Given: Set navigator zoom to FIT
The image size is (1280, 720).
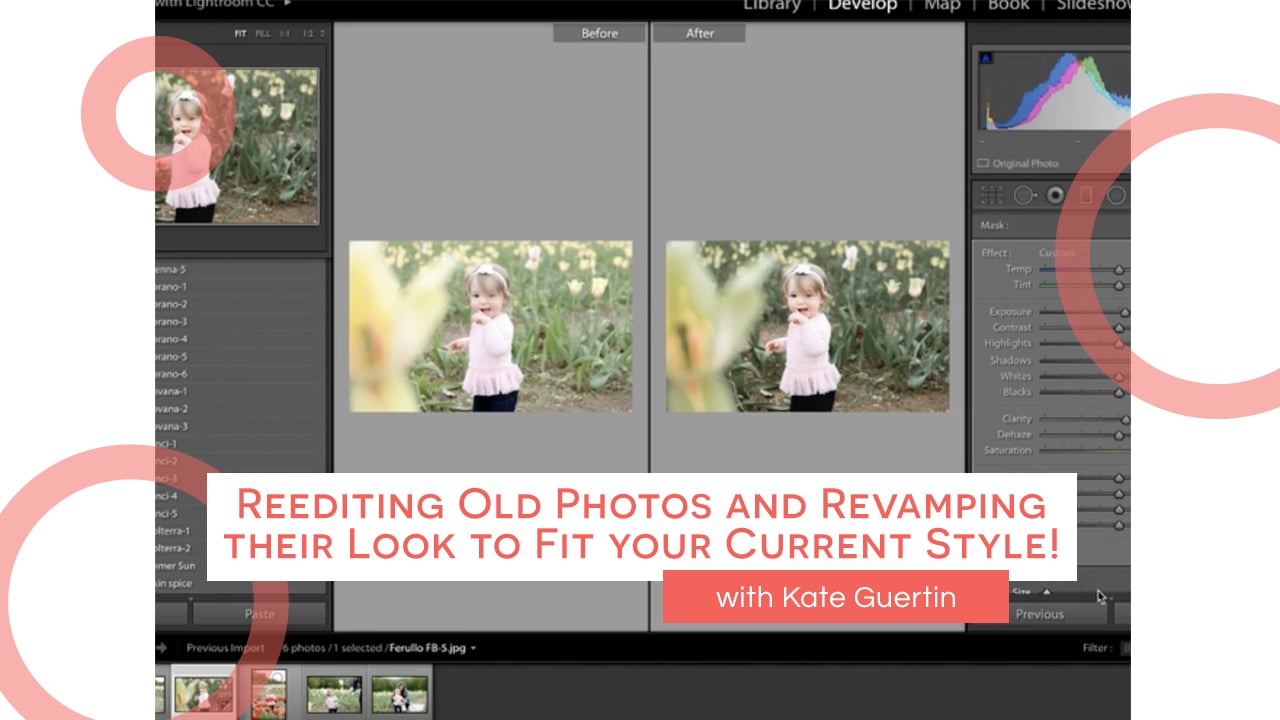Looking at the screenshot, I should [240, 33].
